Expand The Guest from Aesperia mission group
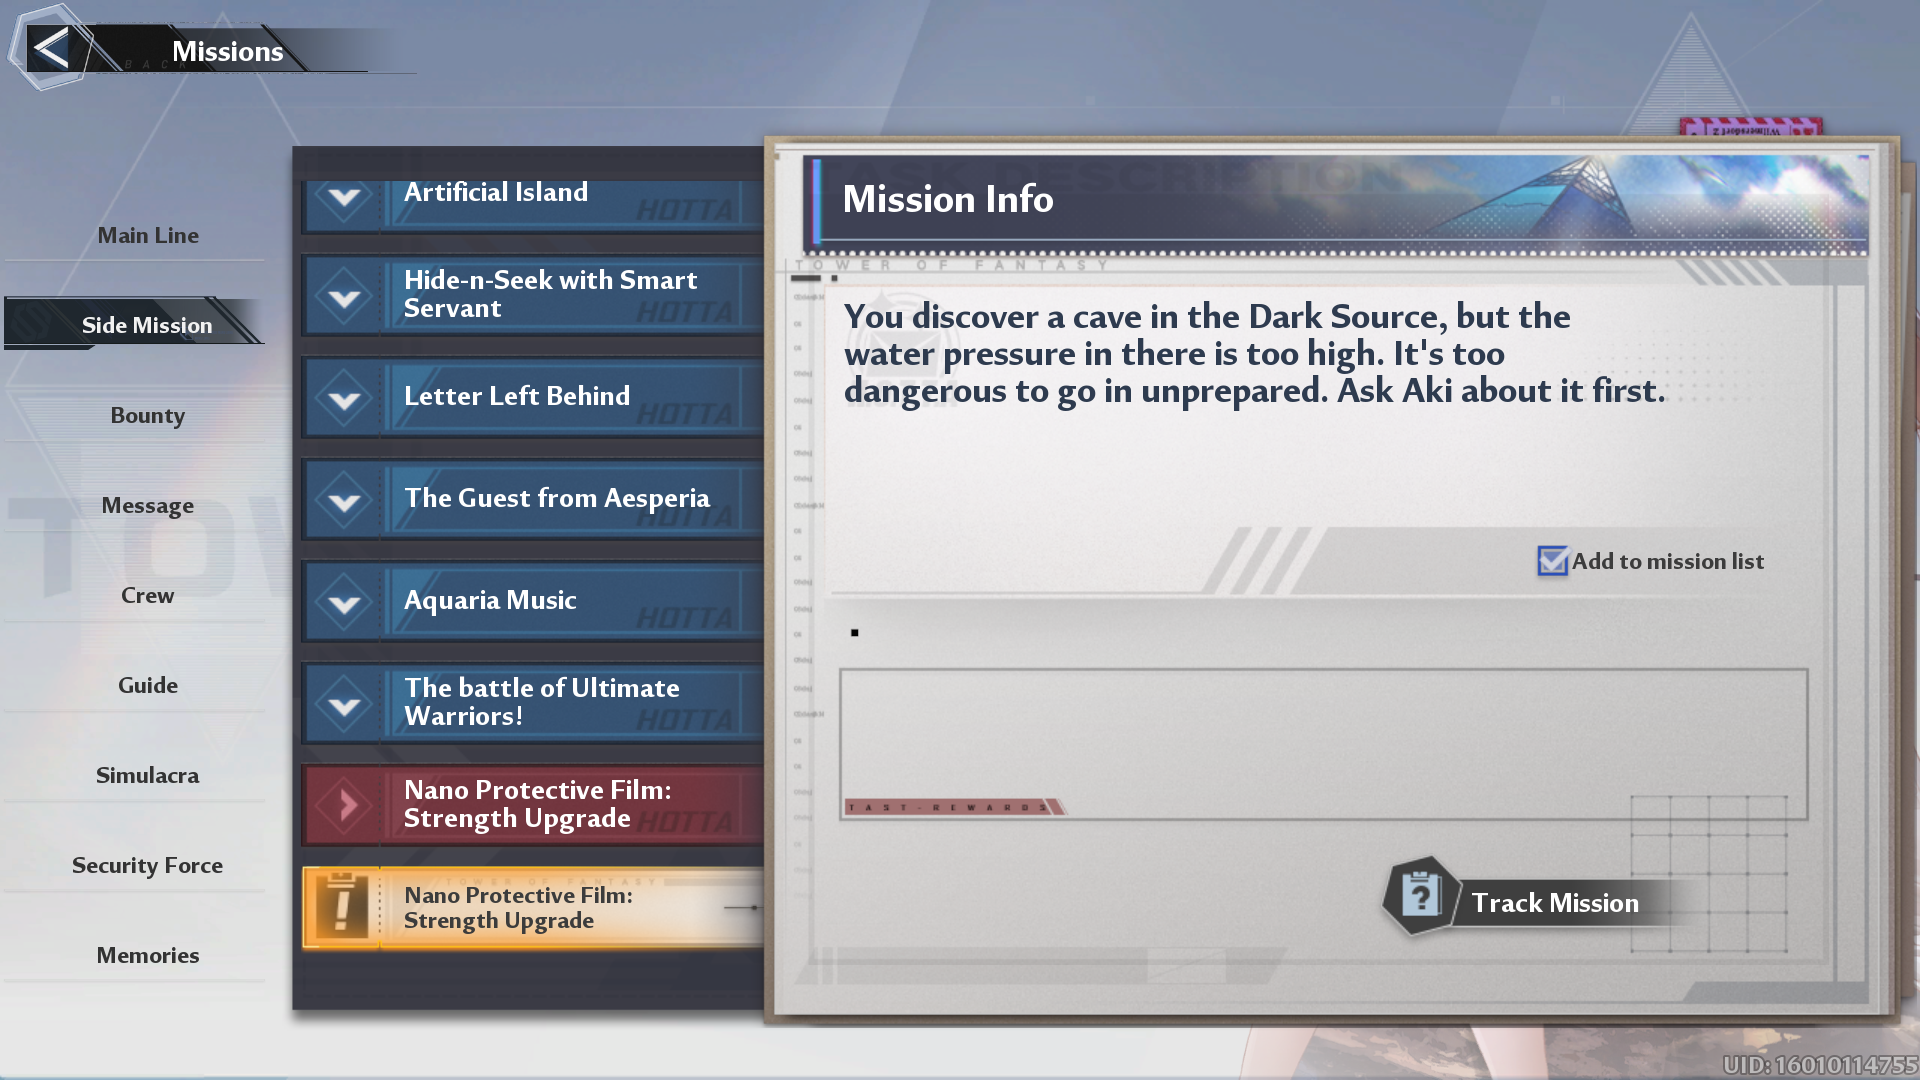The height and width of the screenshot is (1080, 1920). (x=345, y=498)
